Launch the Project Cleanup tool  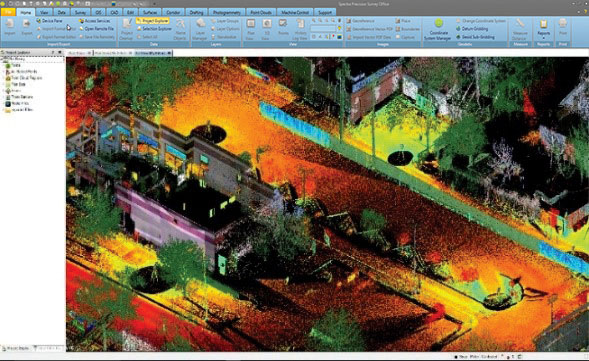pos(127,29)
